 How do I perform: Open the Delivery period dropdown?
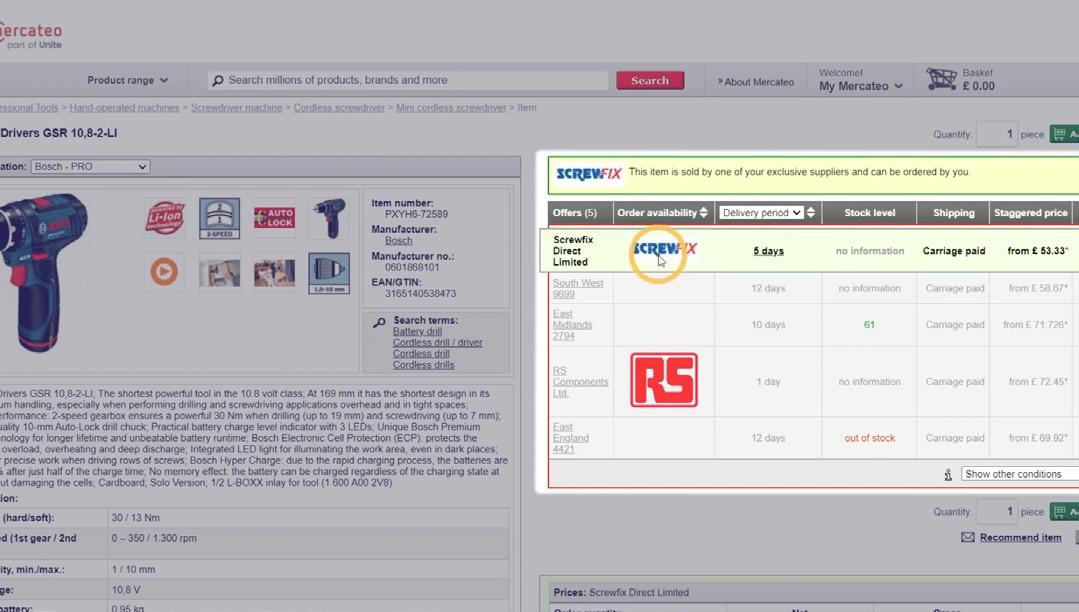[x=761, y=213]
